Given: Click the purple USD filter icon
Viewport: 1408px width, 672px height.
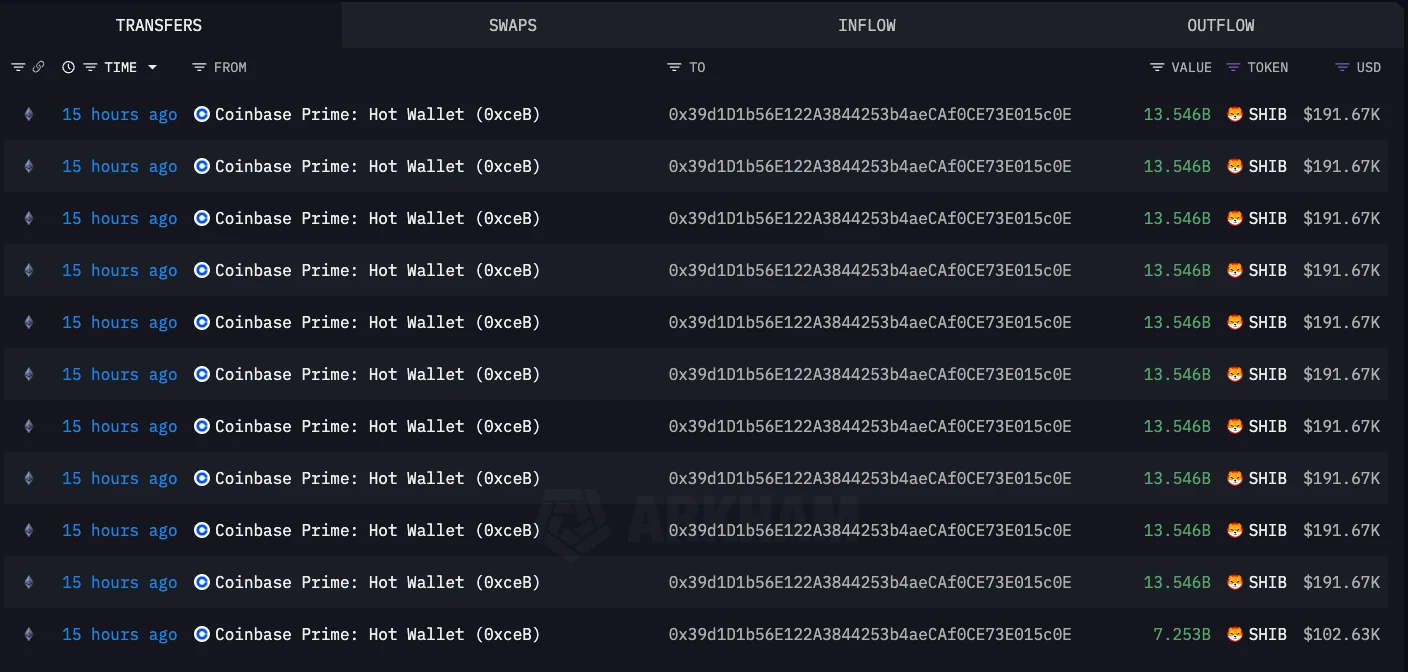Looking at the screenshot, I should tap(1342, 67).
